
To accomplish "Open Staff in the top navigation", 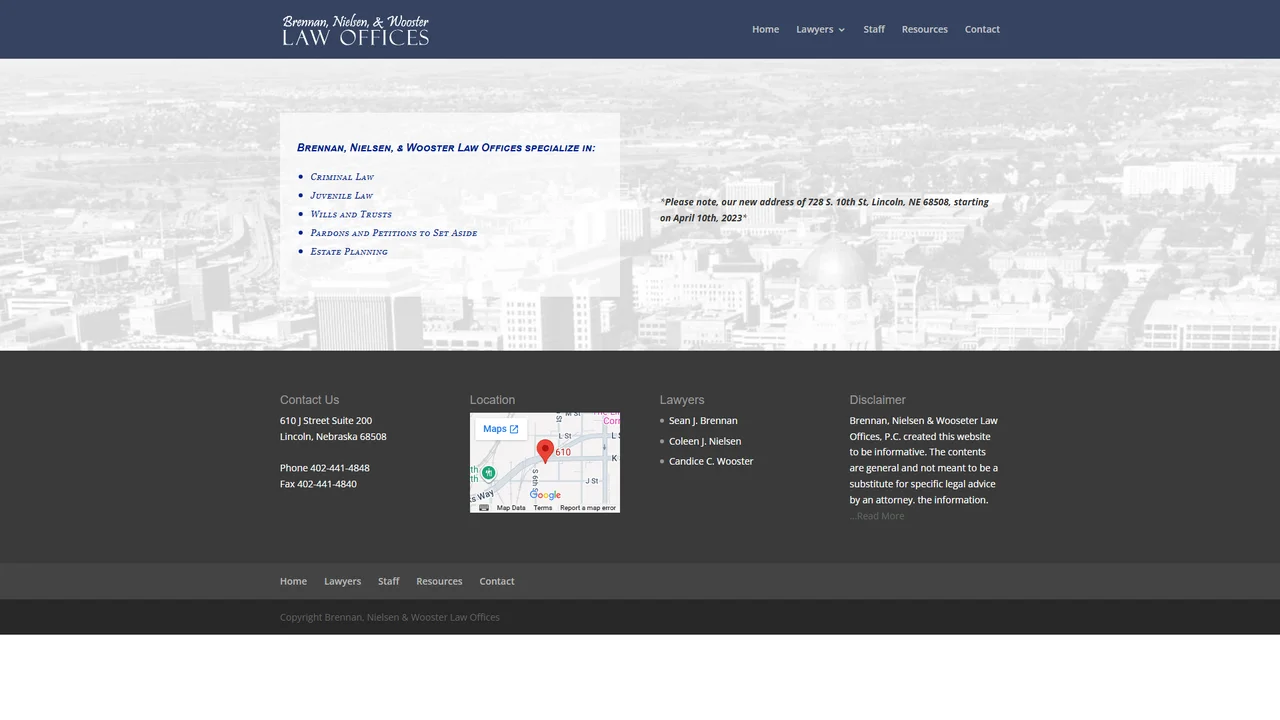I will point(874,29).
